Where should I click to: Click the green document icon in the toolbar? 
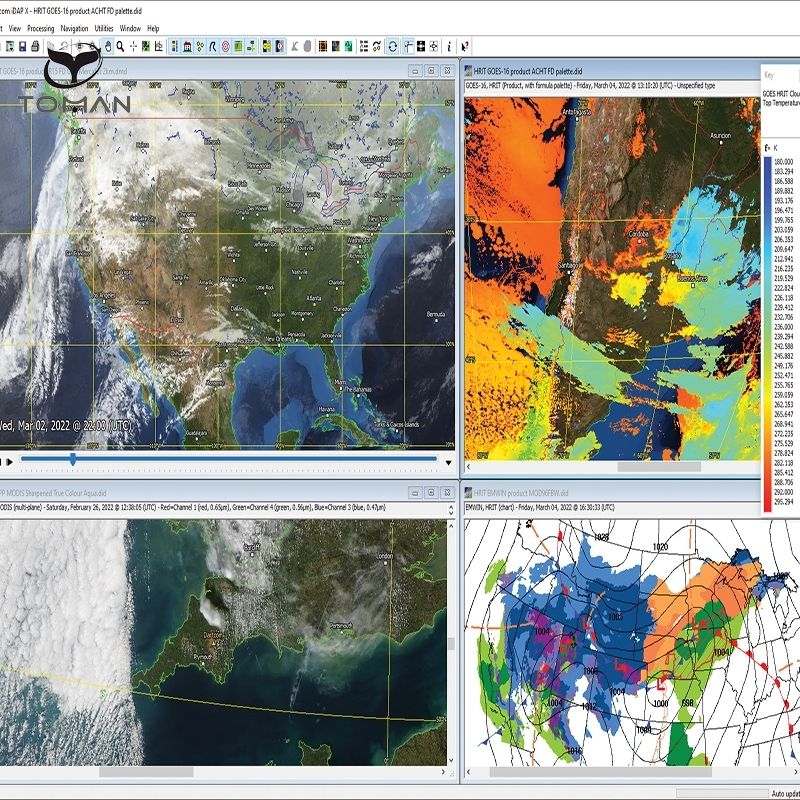pos(348,47)
